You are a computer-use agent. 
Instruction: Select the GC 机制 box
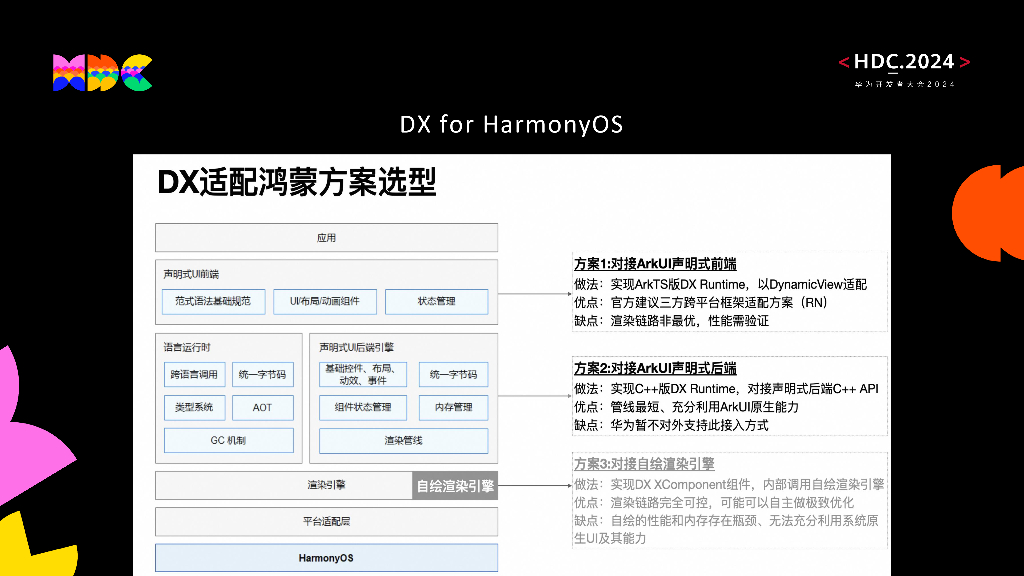[x=229, y=441]
